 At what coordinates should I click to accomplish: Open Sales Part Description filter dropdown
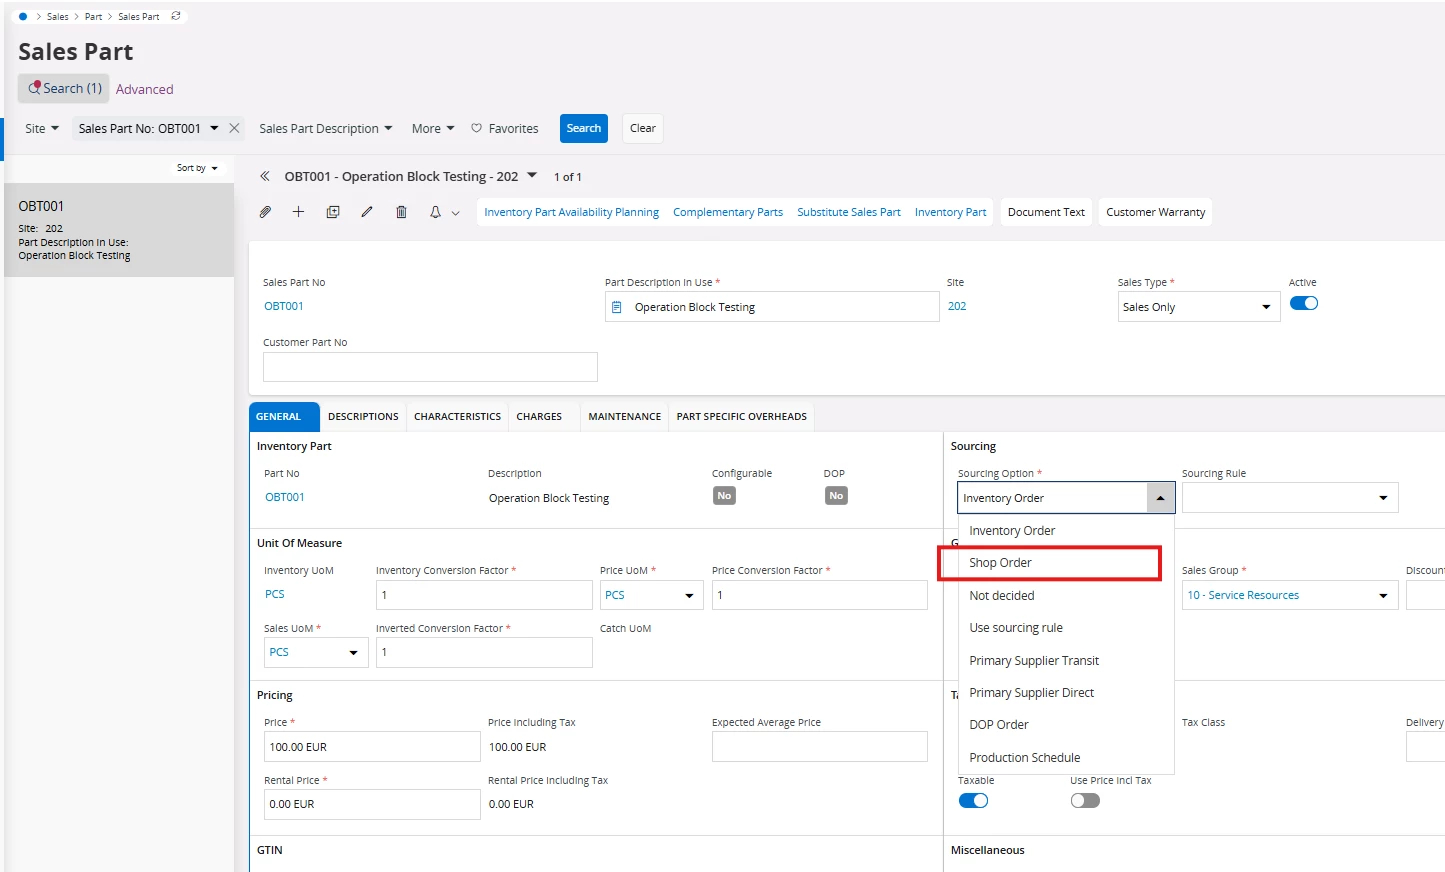(325, 128)
